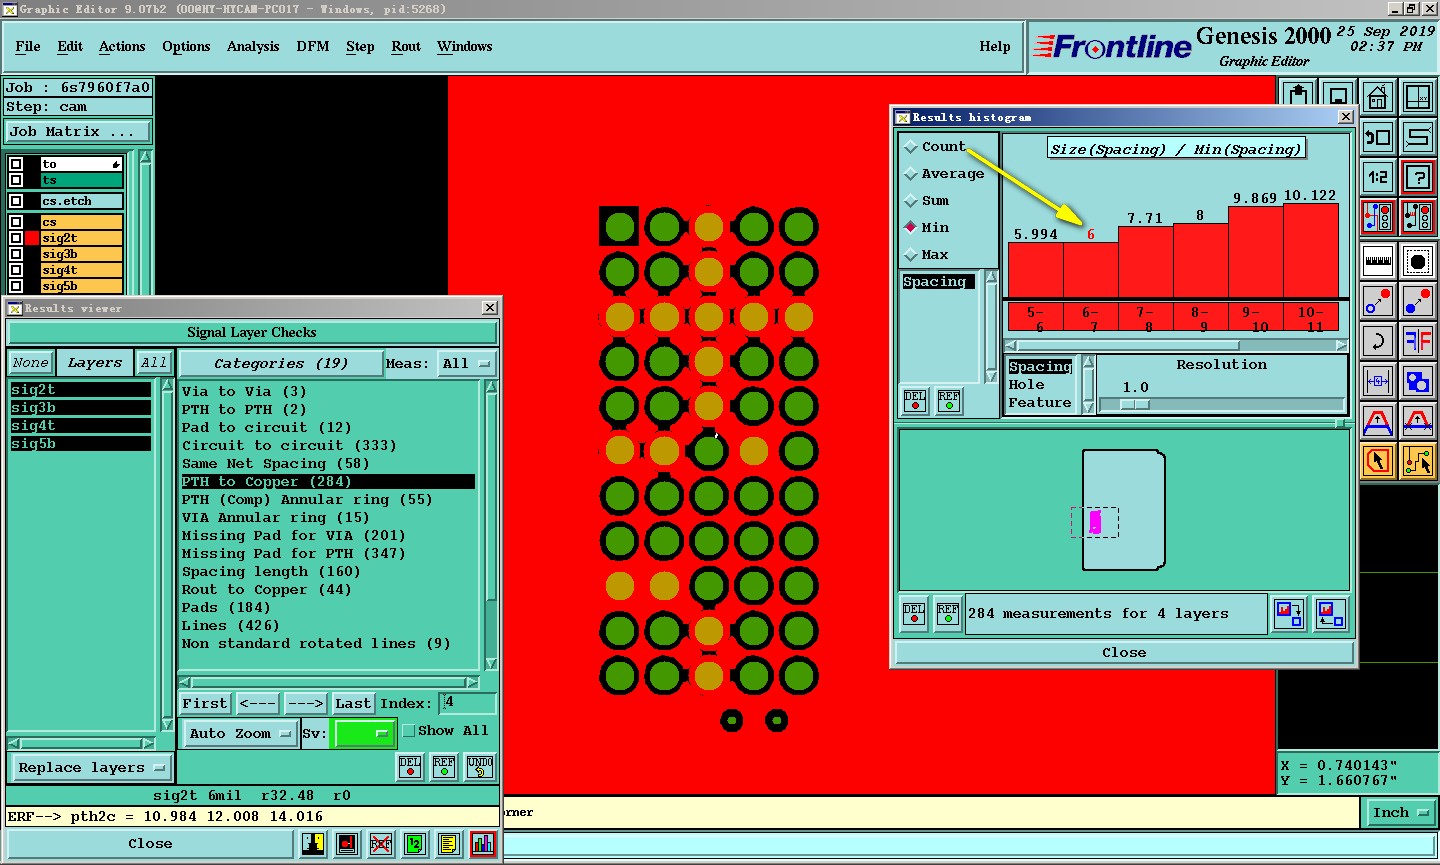Select the yellow net pointer selection tool
This screenshot has width=1440, height=865.
[x=1418, y=461]
